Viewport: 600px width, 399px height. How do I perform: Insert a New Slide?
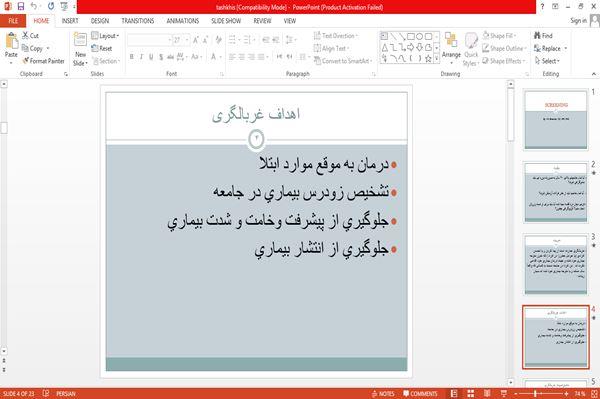tap(80, 50)
